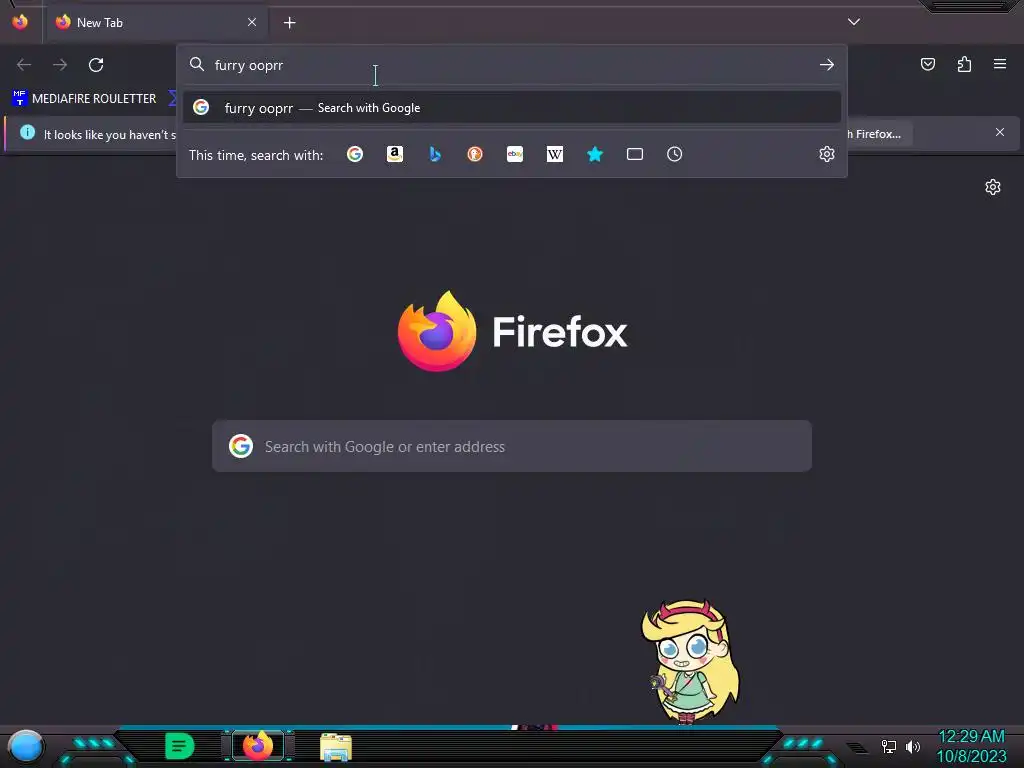Open the Start orb on taskbar
The width and height of the screenshot is (1024, 768).
click(25, 747)
